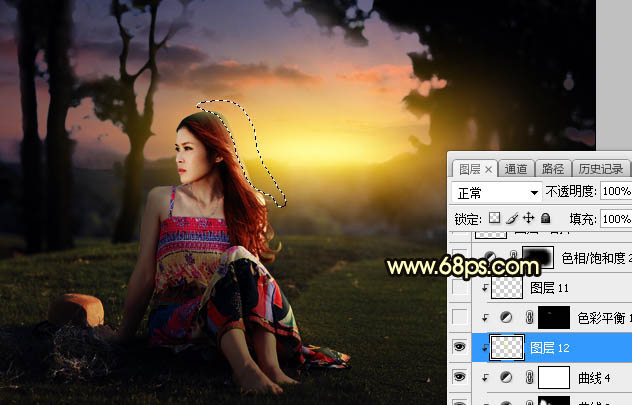
Task: Switch to the 路径 tab
Action: coord(553,169)
